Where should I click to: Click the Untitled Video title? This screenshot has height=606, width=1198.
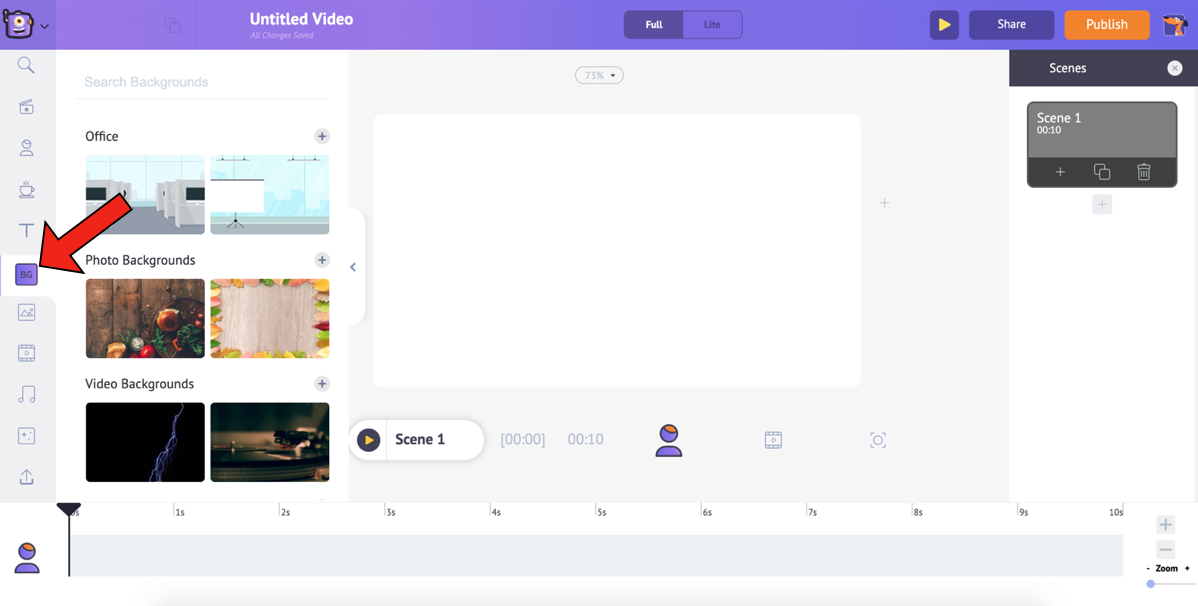301,19
